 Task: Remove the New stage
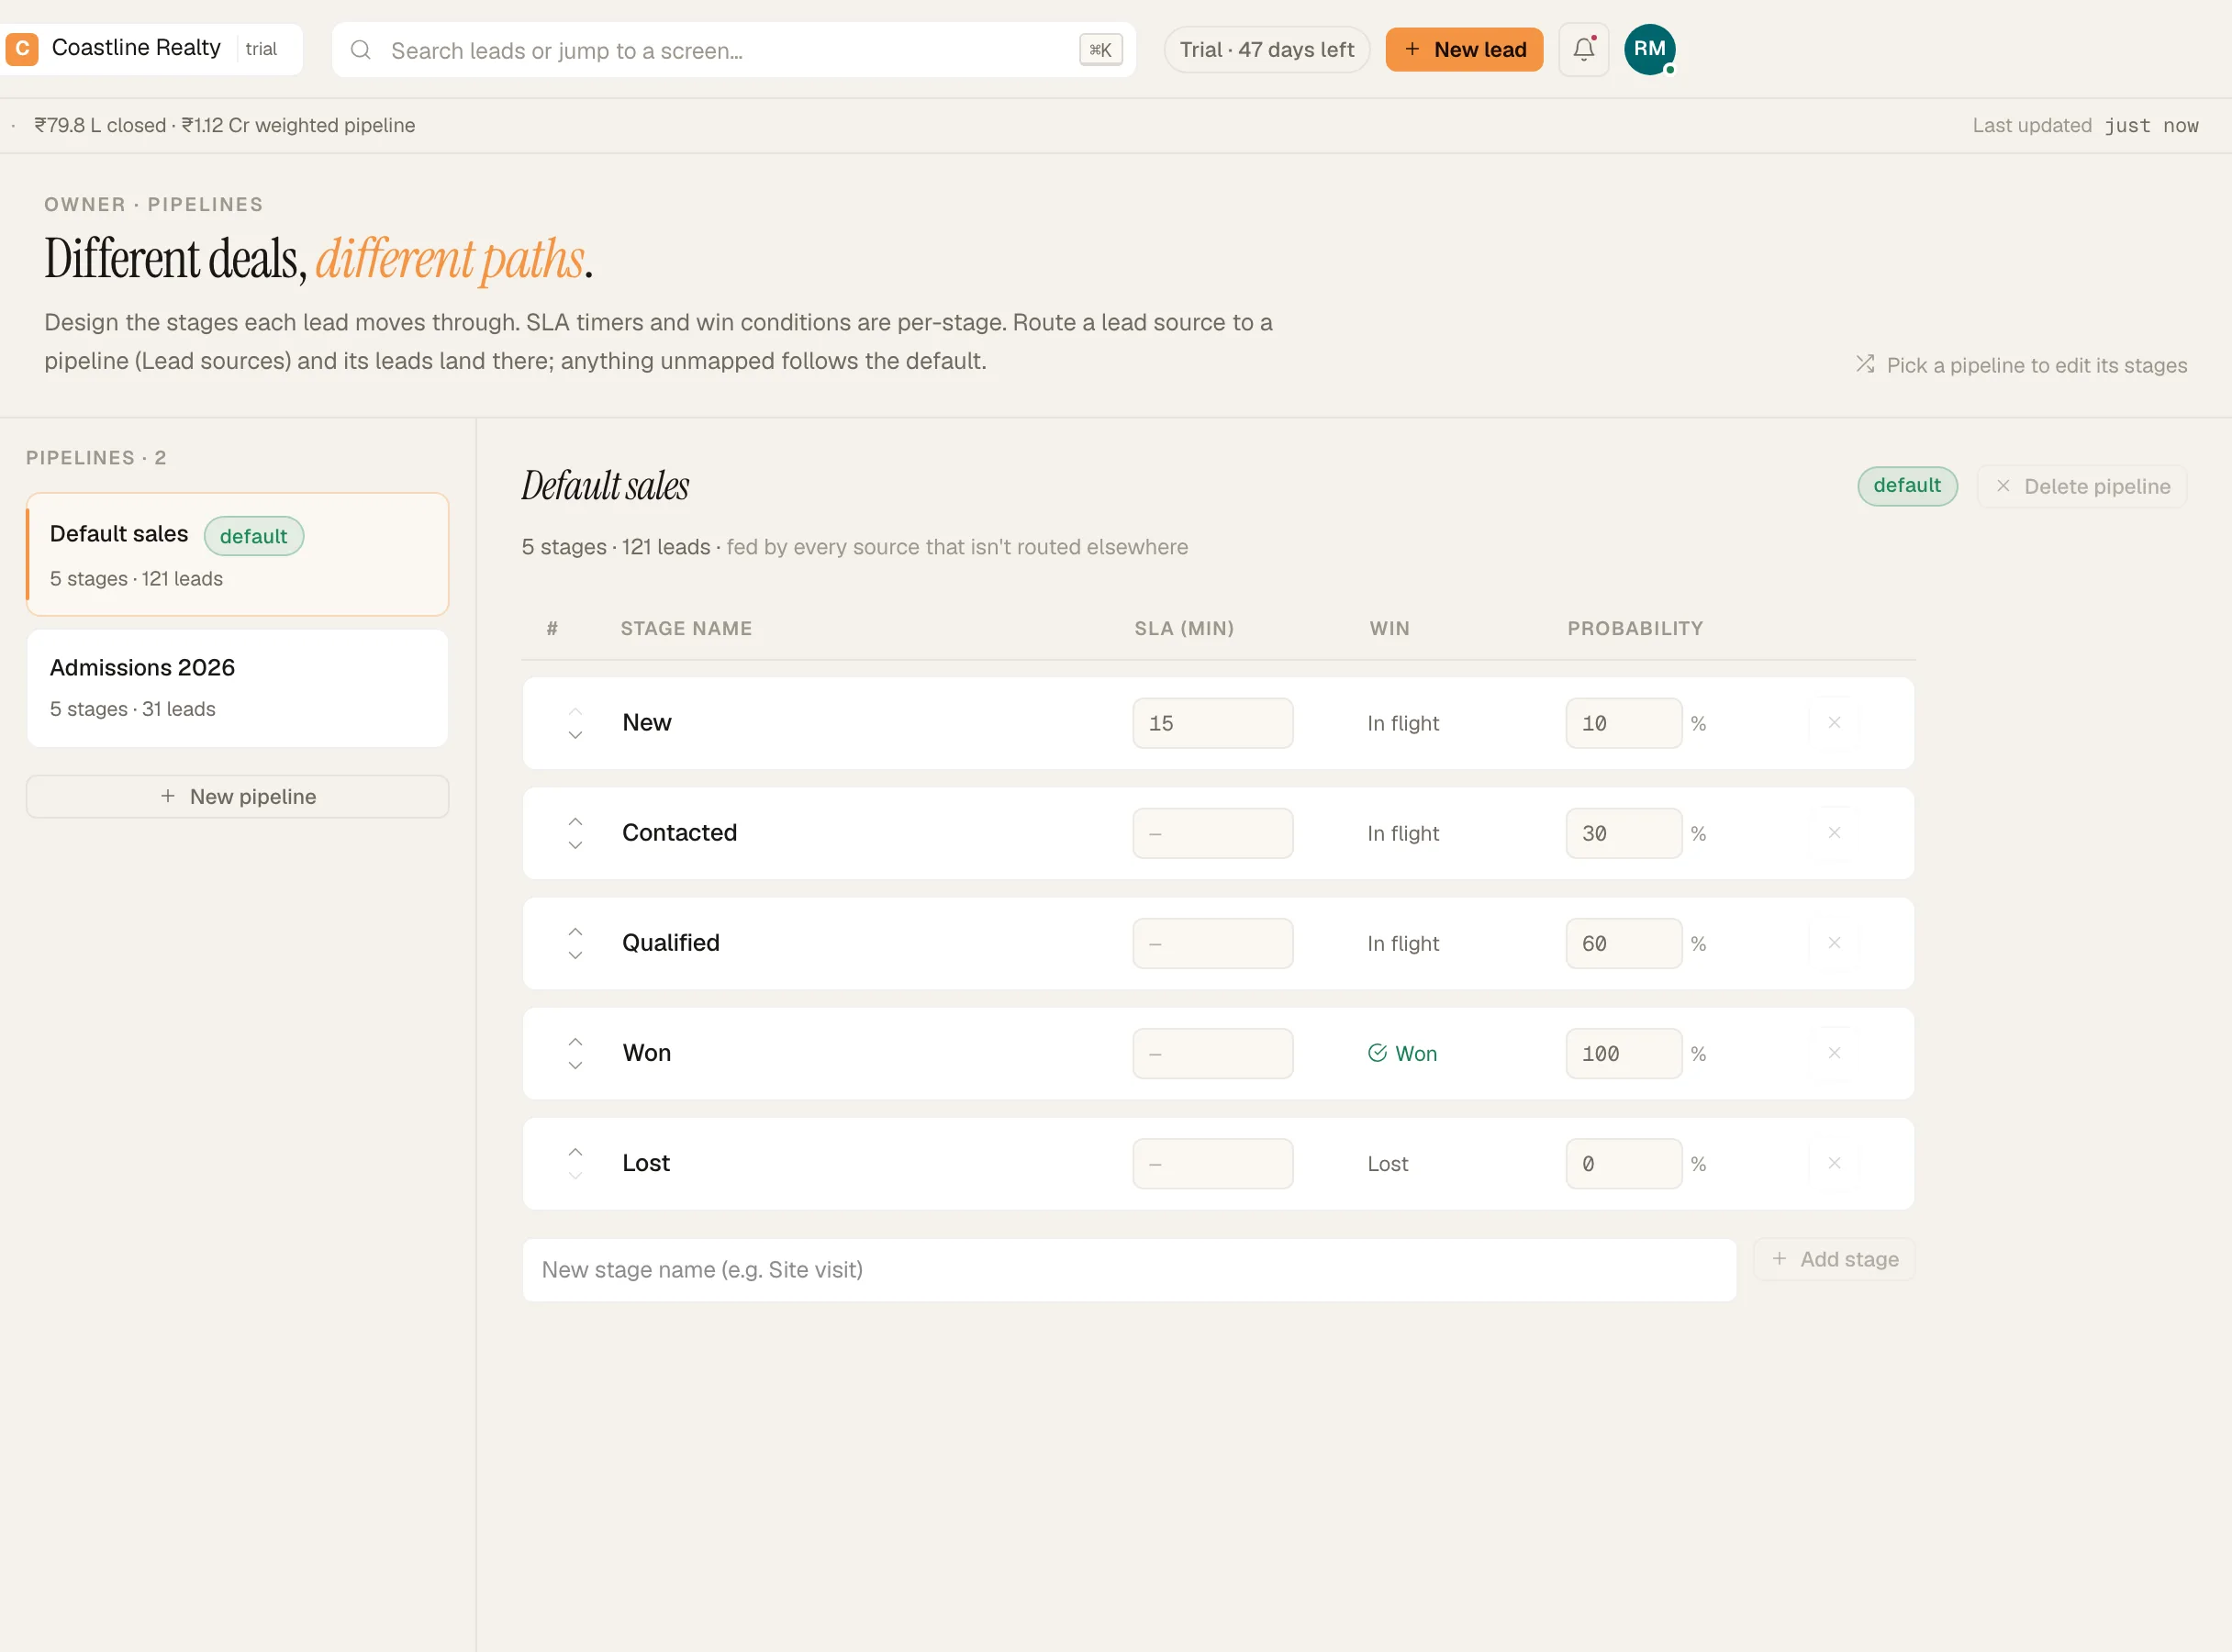pyautogui.click(x=1834, y=723)
